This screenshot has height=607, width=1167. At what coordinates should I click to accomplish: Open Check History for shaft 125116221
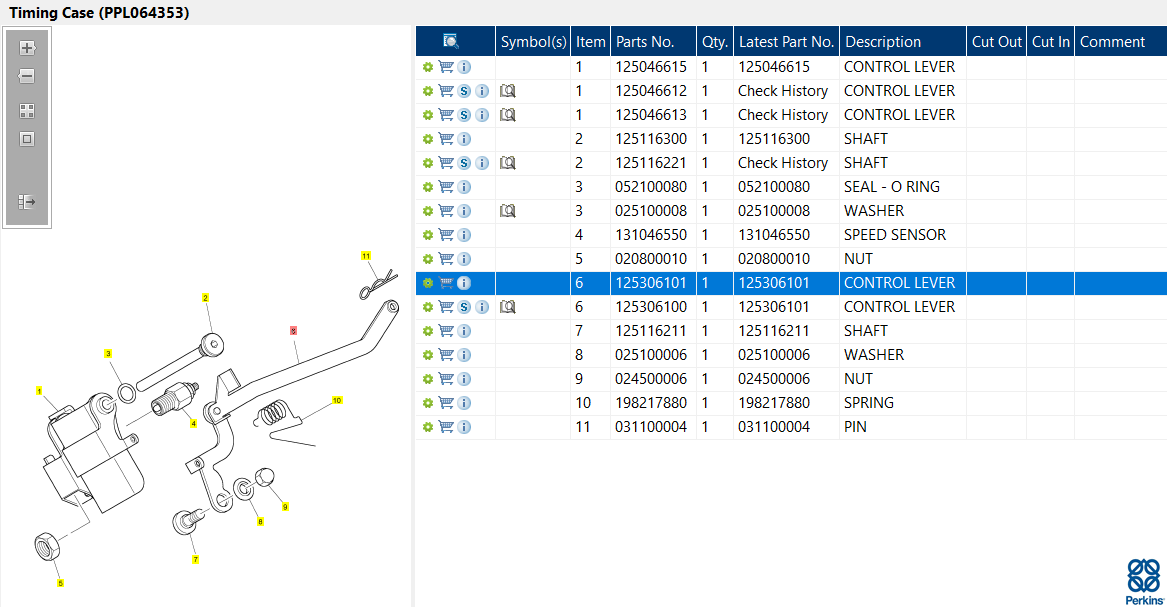point(783,163)
